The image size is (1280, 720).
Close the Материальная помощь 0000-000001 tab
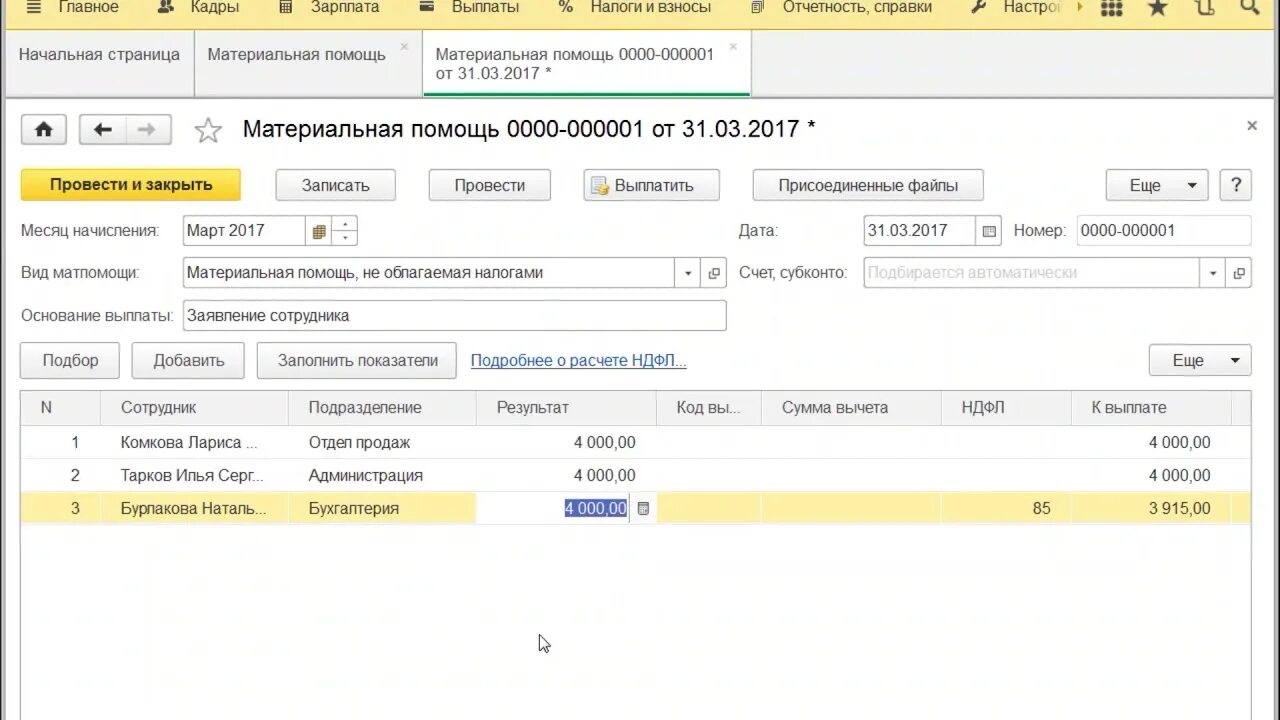tap(733, 46)
